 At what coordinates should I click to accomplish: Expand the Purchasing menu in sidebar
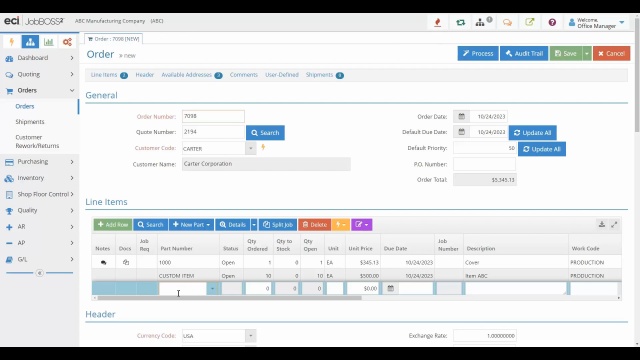(x=40, y=162)
